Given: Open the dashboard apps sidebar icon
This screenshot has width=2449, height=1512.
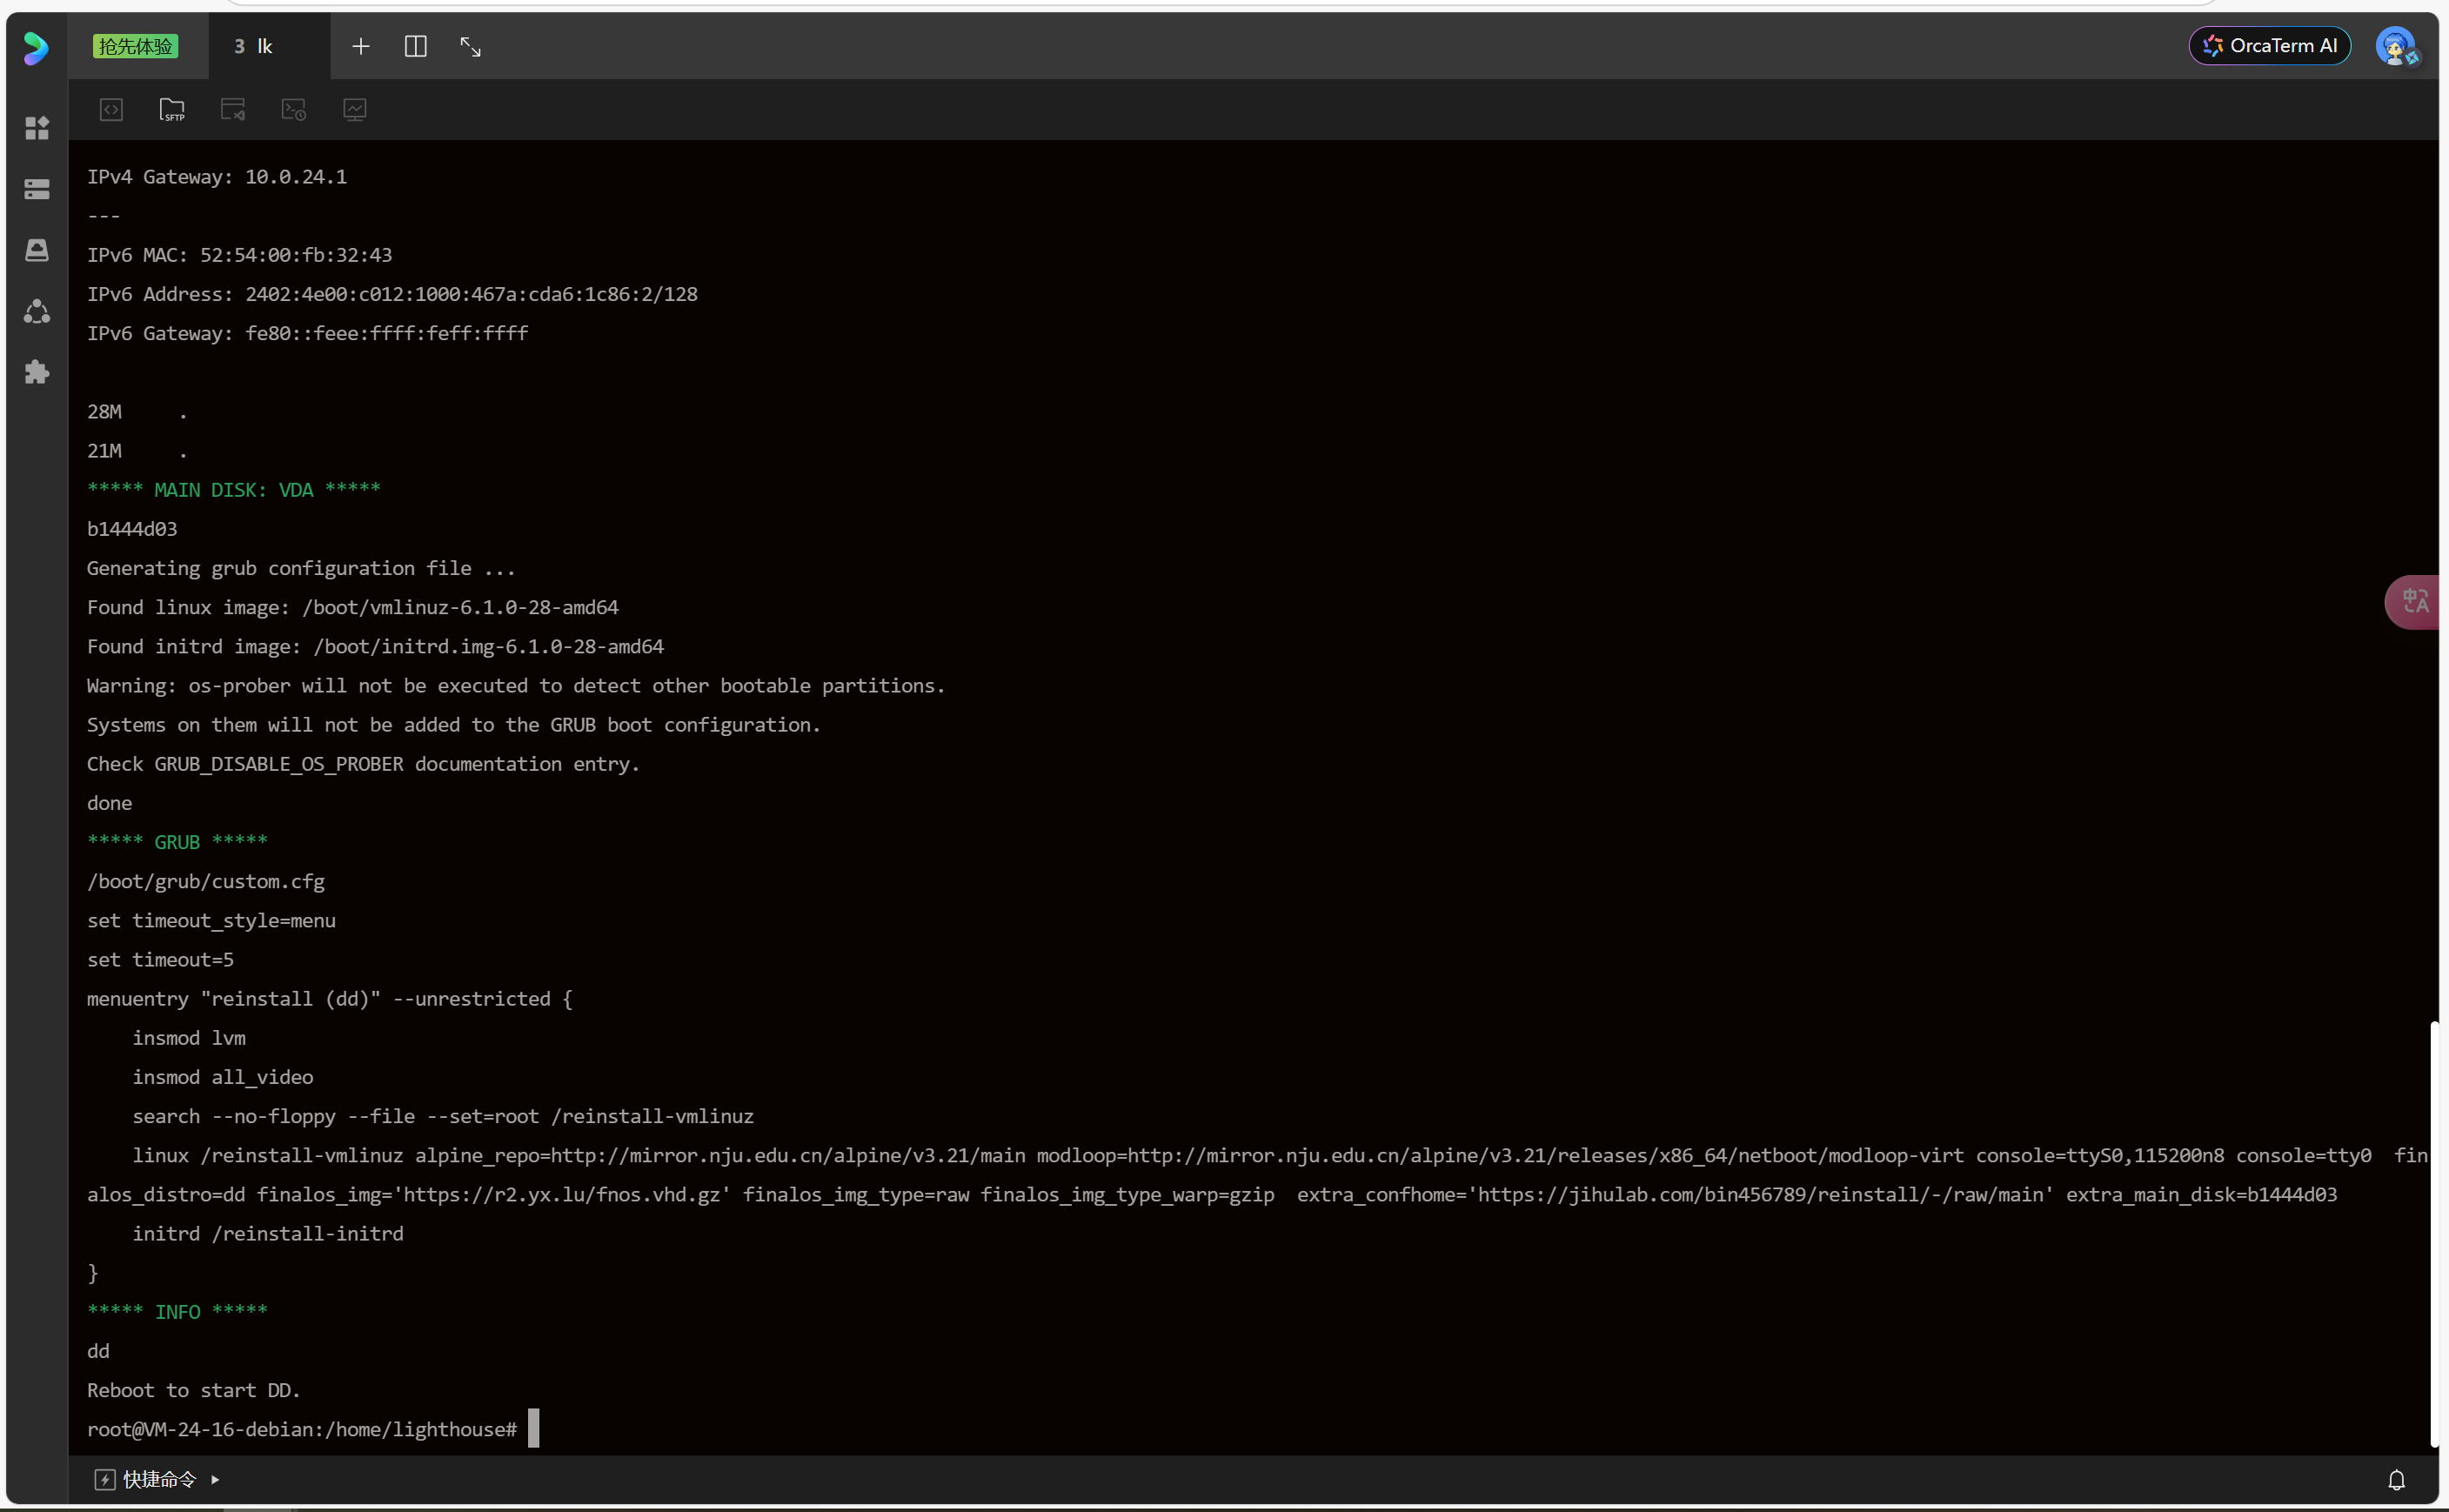Looking at the screenshot, I should coord(37,128).
